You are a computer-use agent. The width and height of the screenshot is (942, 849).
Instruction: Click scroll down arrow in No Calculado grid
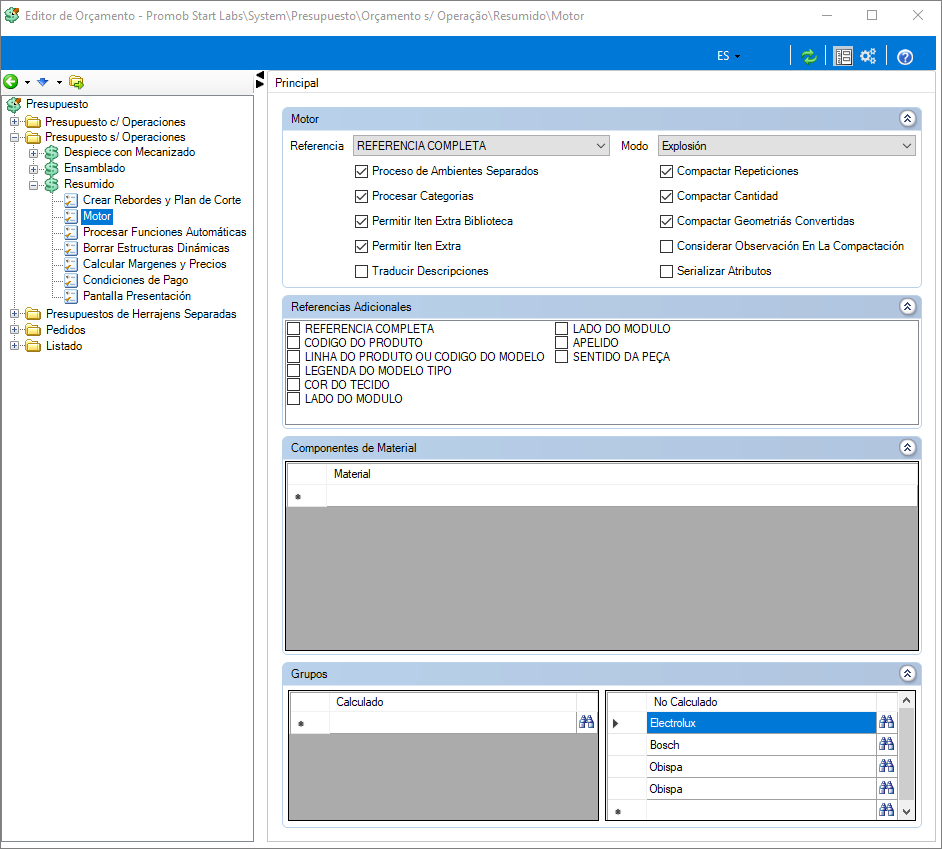[x=907, y=812]
